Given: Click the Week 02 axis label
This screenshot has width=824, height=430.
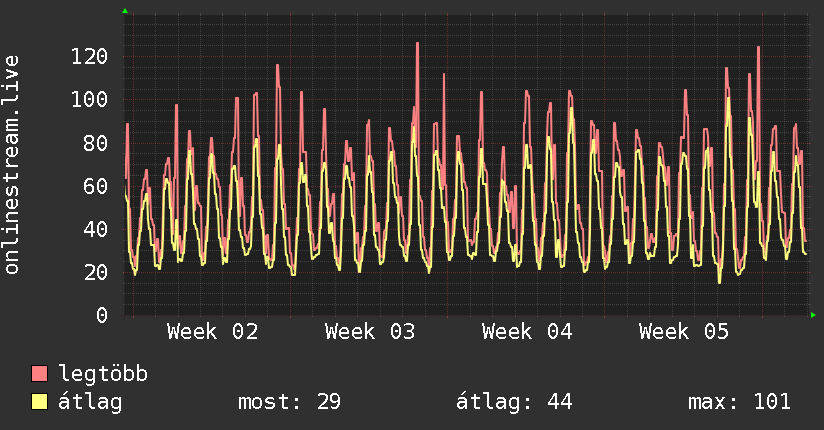Looking at the screenshot, I should 212,332.
